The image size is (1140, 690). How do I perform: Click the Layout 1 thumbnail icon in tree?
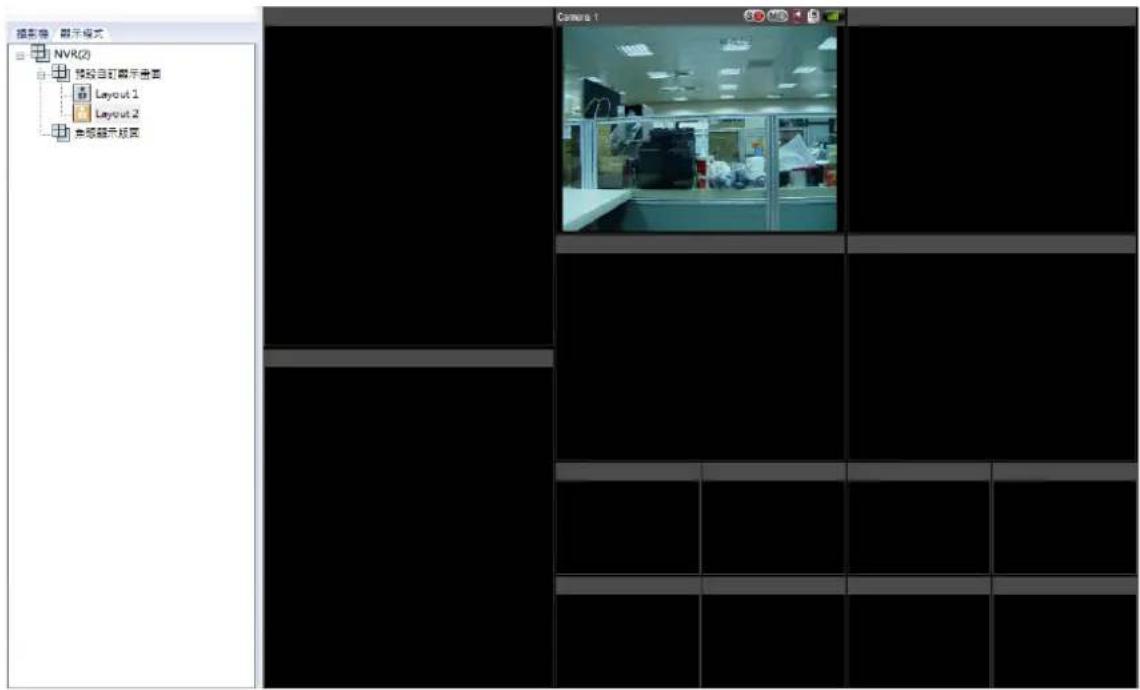tap(82, 94)
